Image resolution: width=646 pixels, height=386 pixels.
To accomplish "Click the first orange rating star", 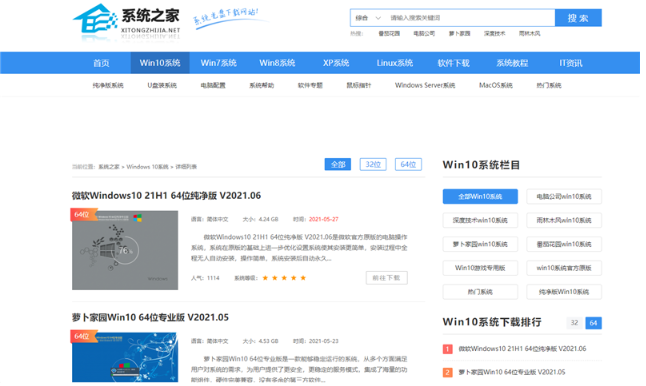I will click(265, 278).
